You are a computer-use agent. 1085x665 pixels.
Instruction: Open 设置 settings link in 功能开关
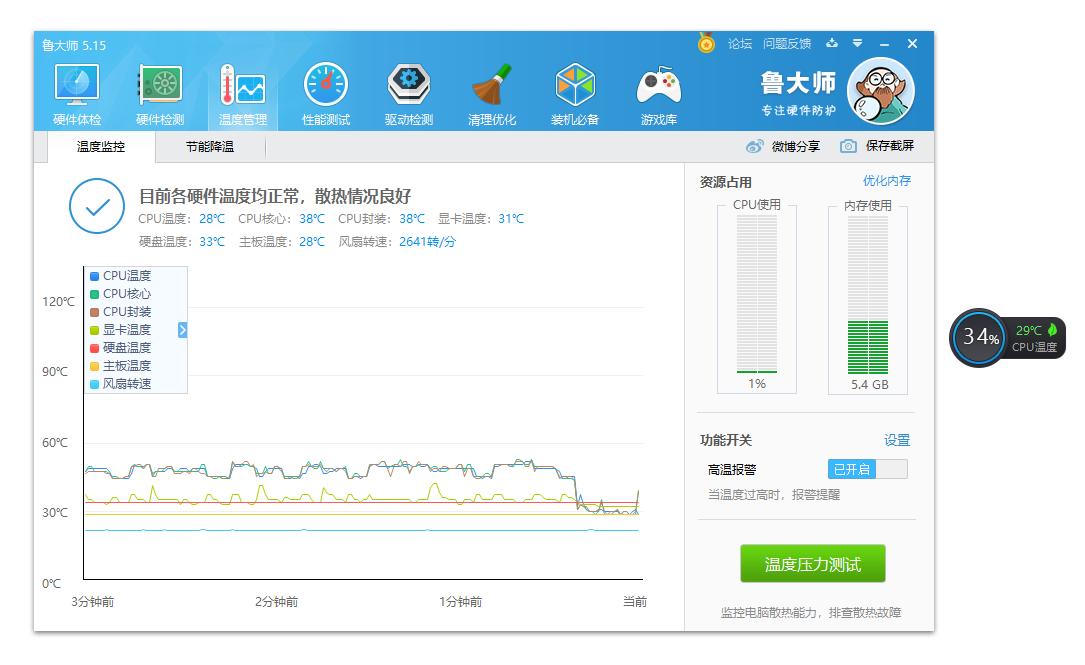[897, 440]
